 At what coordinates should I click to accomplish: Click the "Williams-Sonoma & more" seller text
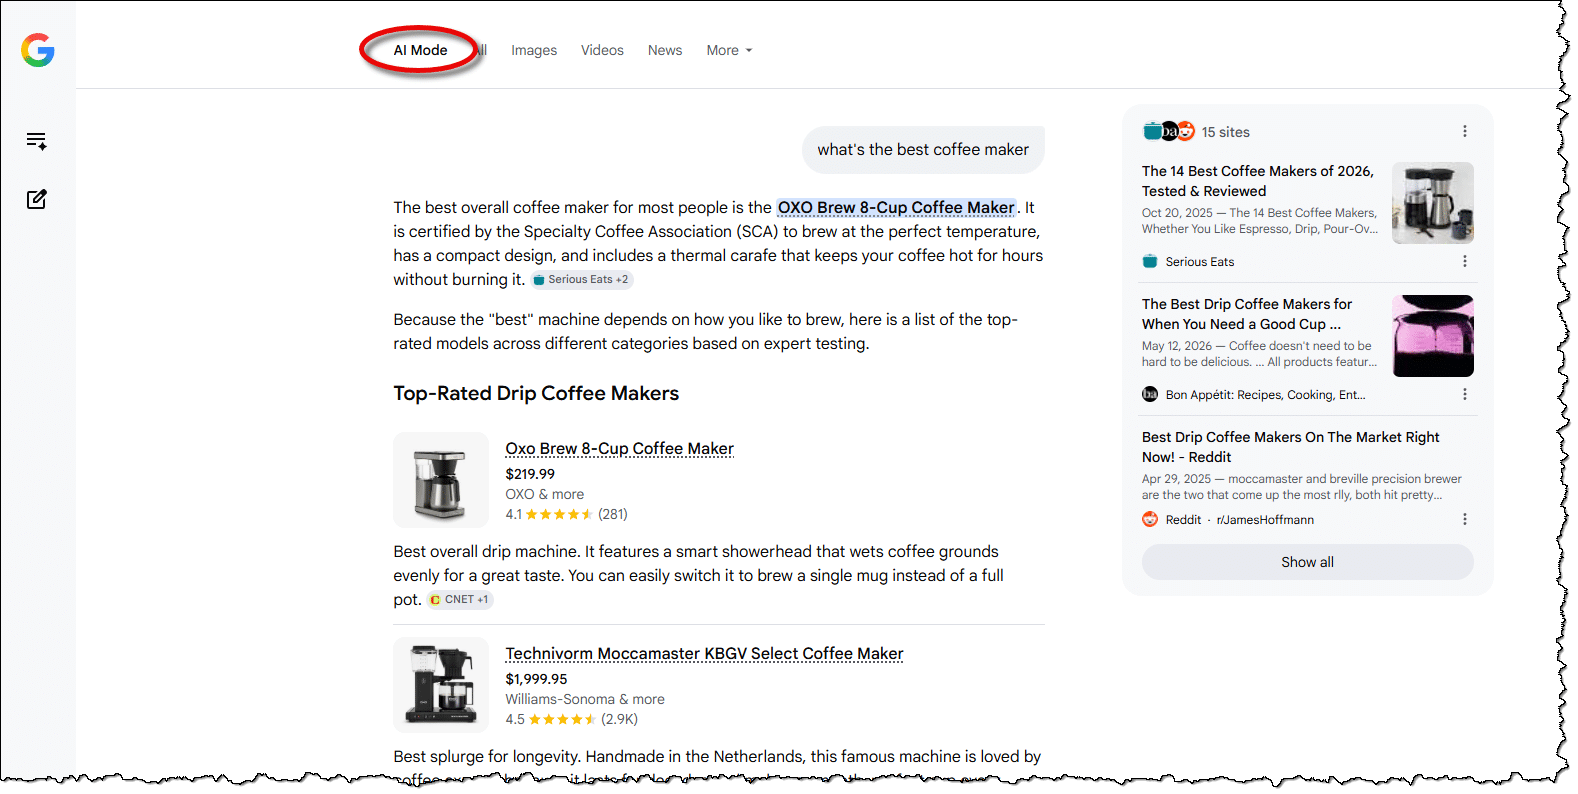[x=585, y=699]
